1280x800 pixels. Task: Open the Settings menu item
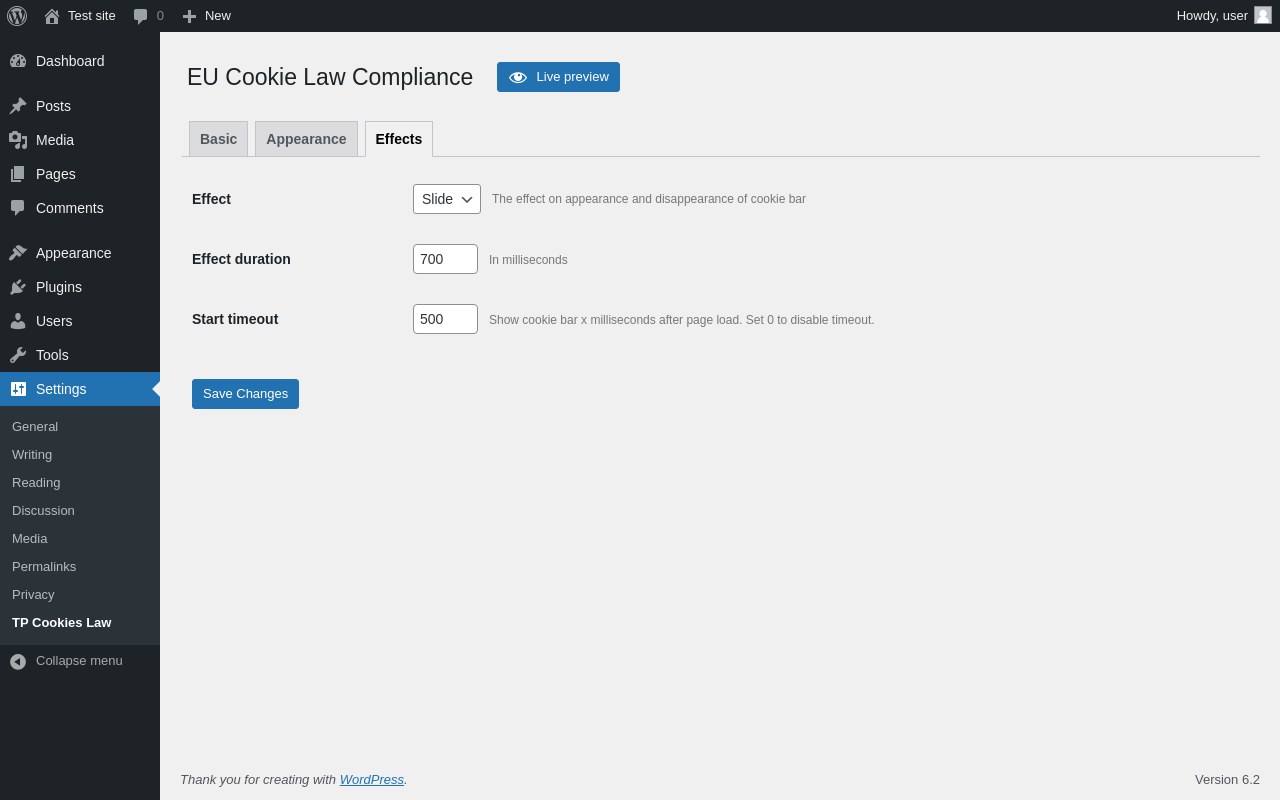pyautogui.click(x=80, y=389)
